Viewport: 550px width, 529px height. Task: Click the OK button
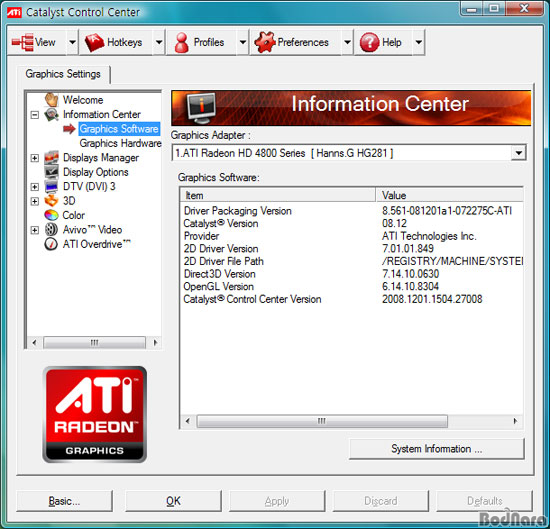pyautogui.click(x=173, y=501)
